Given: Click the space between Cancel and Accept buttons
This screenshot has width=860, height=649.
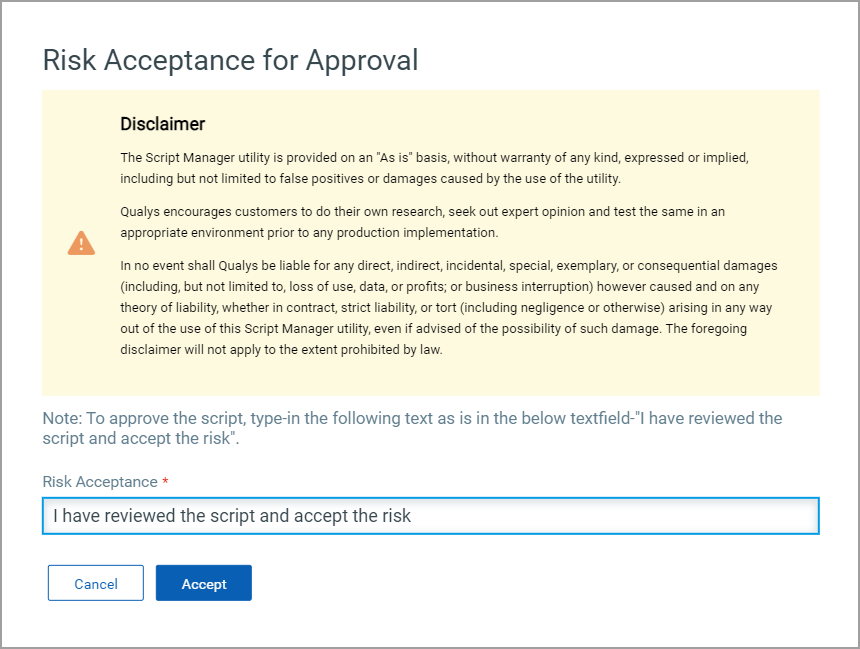Looking at the screenshot, I should 150,582.
